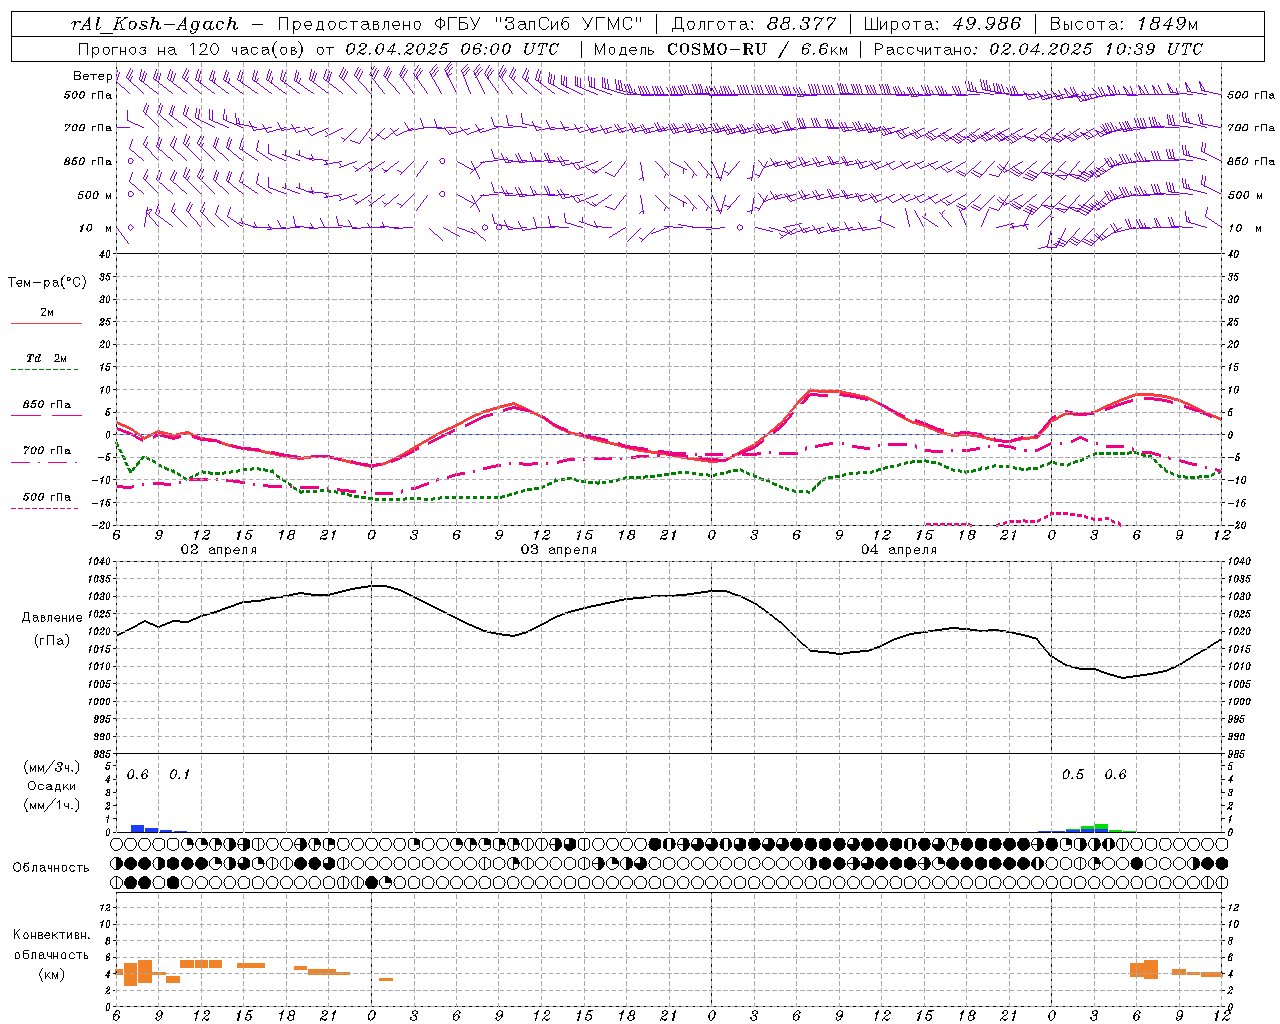This screenshot has width=1280, height=1024.
Task: Click the (мм/3ч.) precipitation unit label
Action: tap(52, 767)
